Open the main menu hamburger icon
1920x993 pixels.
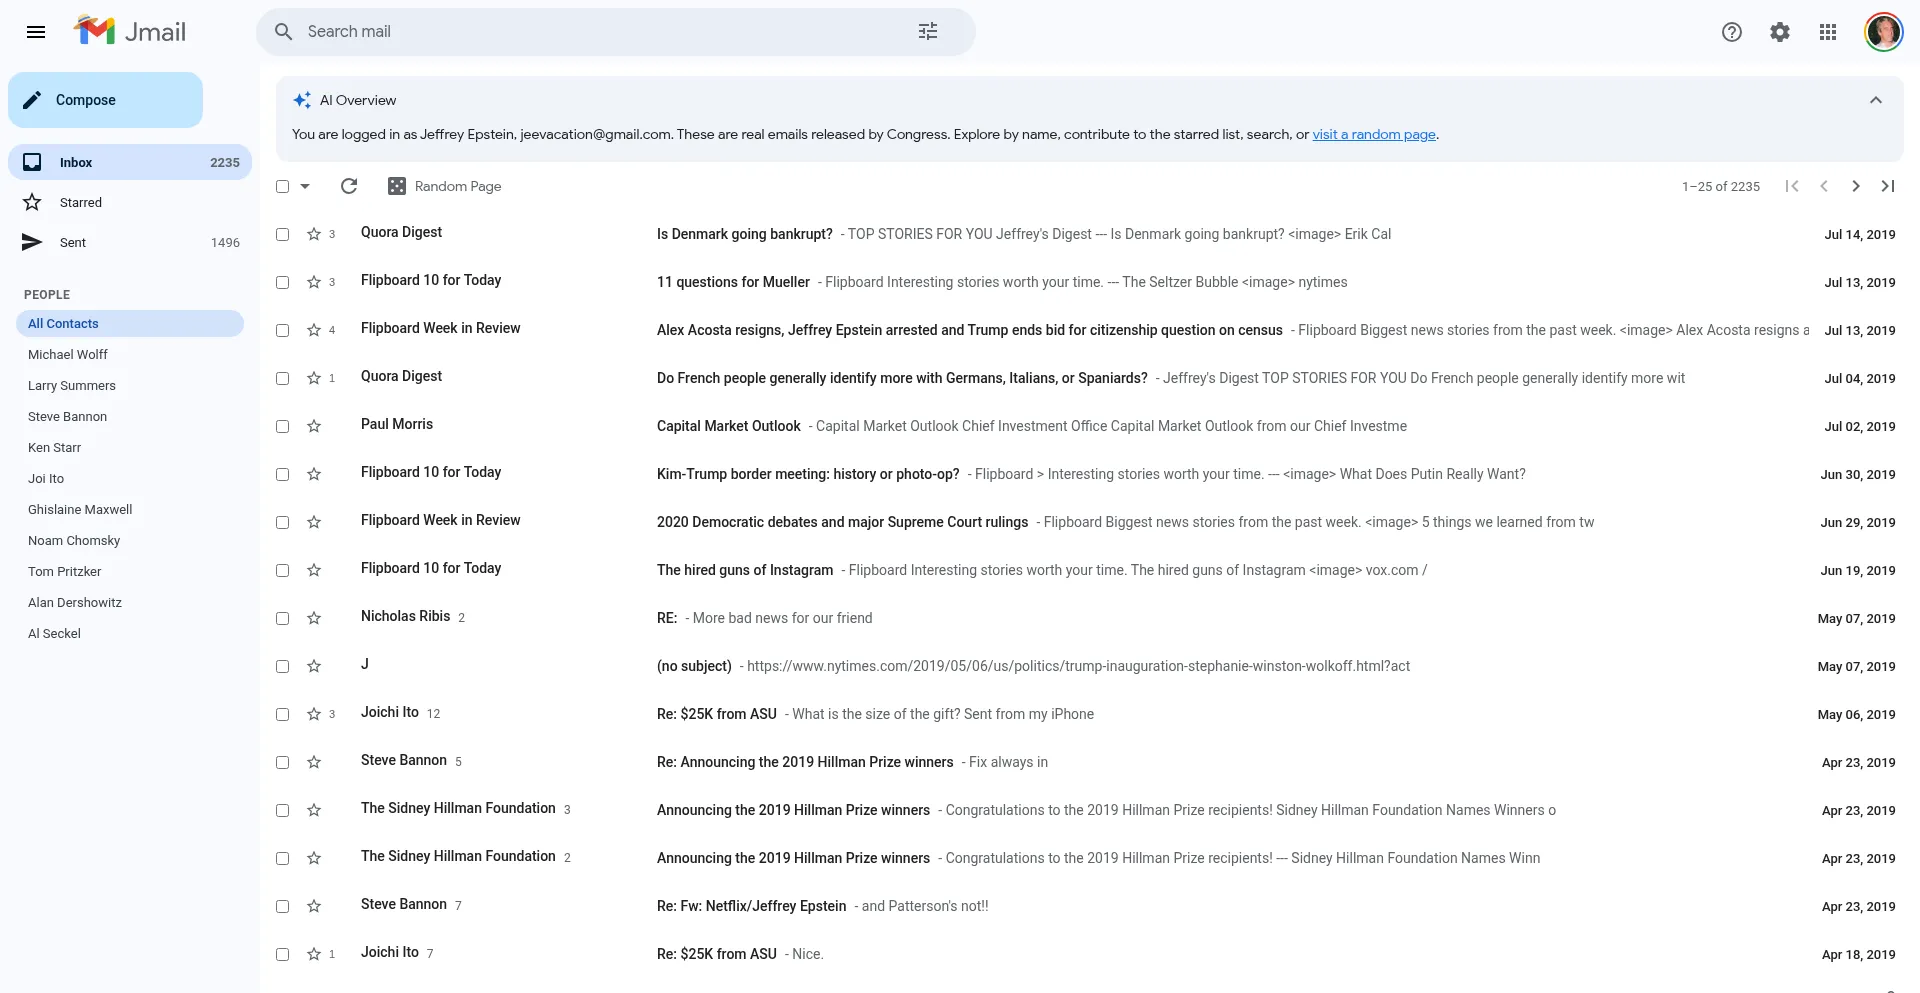(x=36, y=32)
